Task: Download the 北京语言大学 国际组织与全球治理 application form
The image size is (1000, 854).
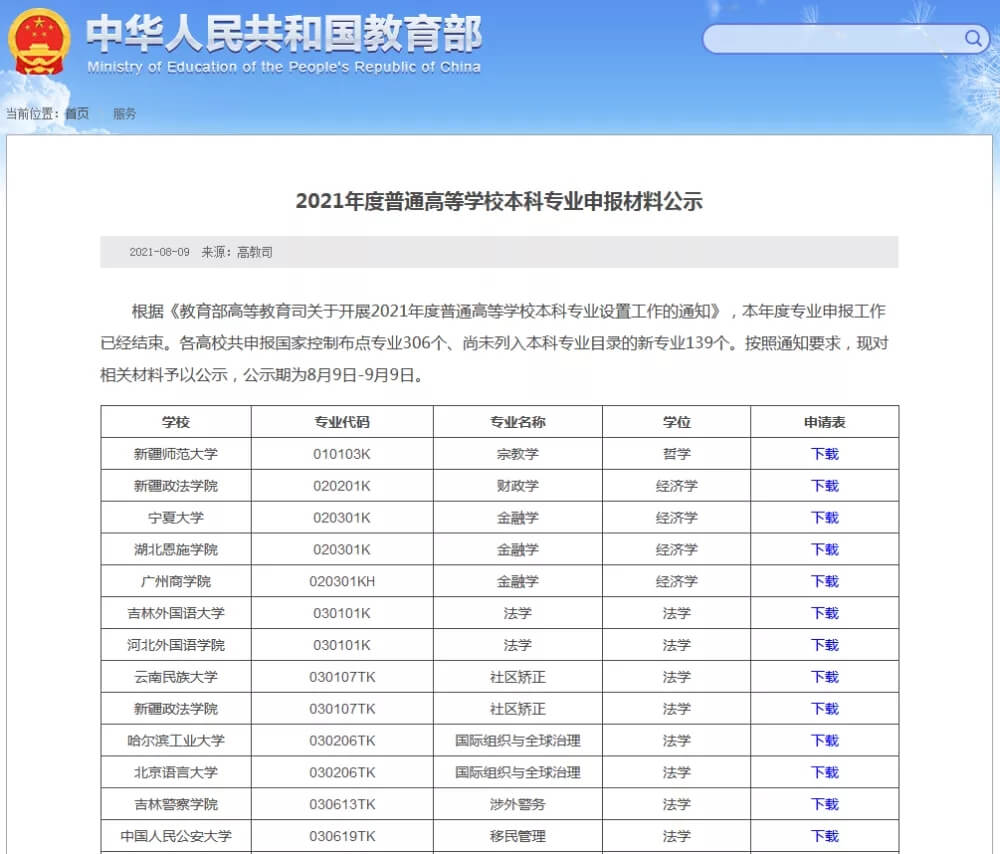Action: [x=824, y=772]
